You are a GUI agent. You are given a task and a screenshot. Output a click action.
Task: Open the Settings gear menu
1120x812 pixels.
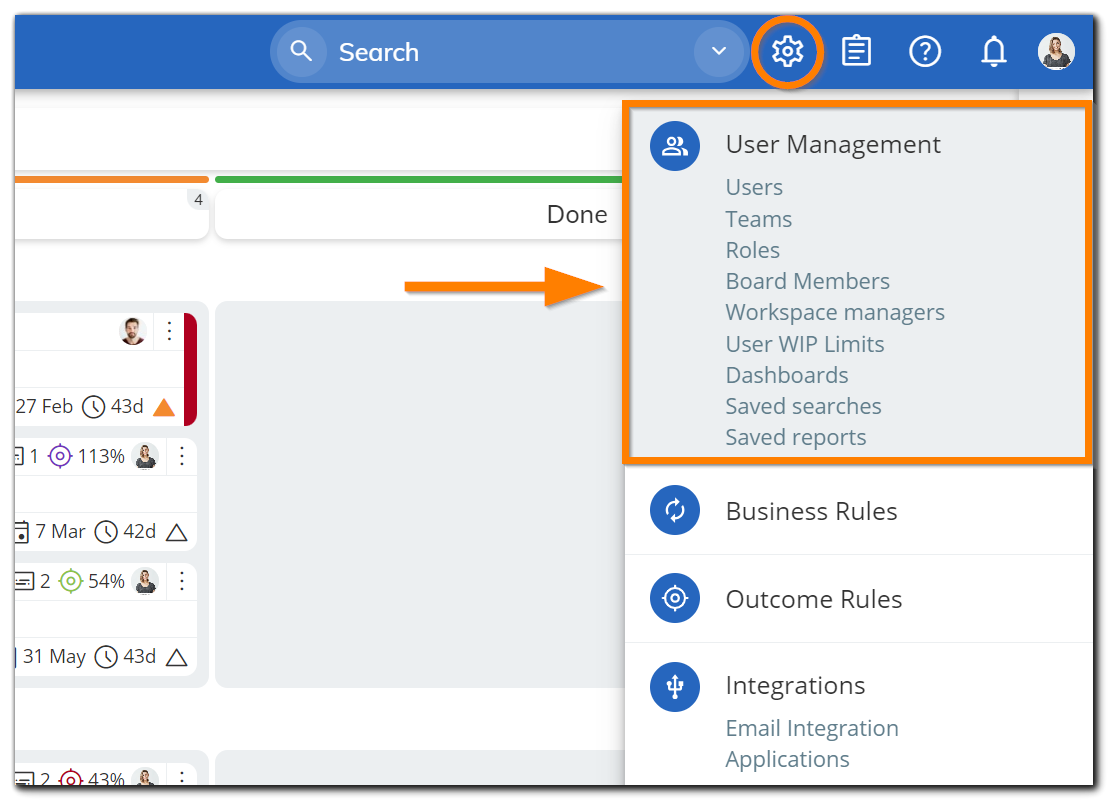(x=787, y=51)
